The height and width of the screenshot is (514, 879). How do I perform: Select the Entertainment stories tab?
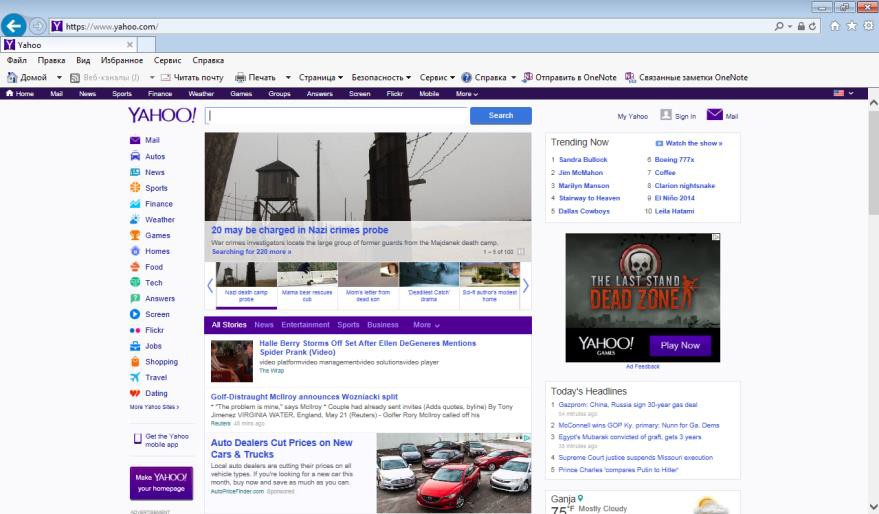[x=305, y=325]
